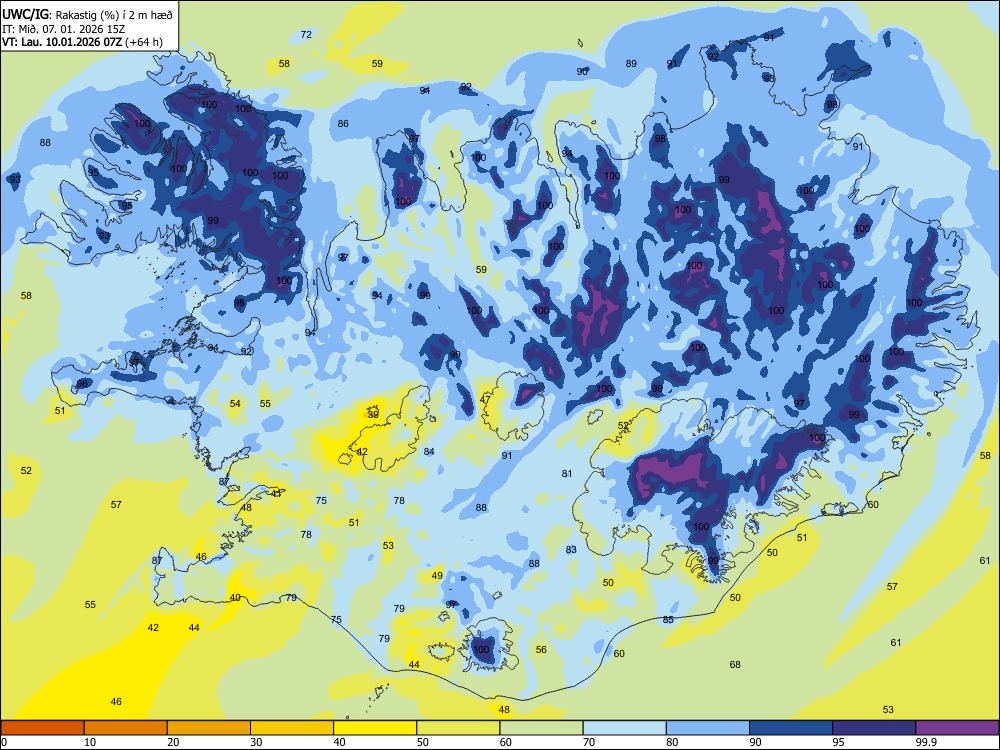This screenshot has width=1000, height=750.
Task: Click the map value "47"
Action: [485, 400]
